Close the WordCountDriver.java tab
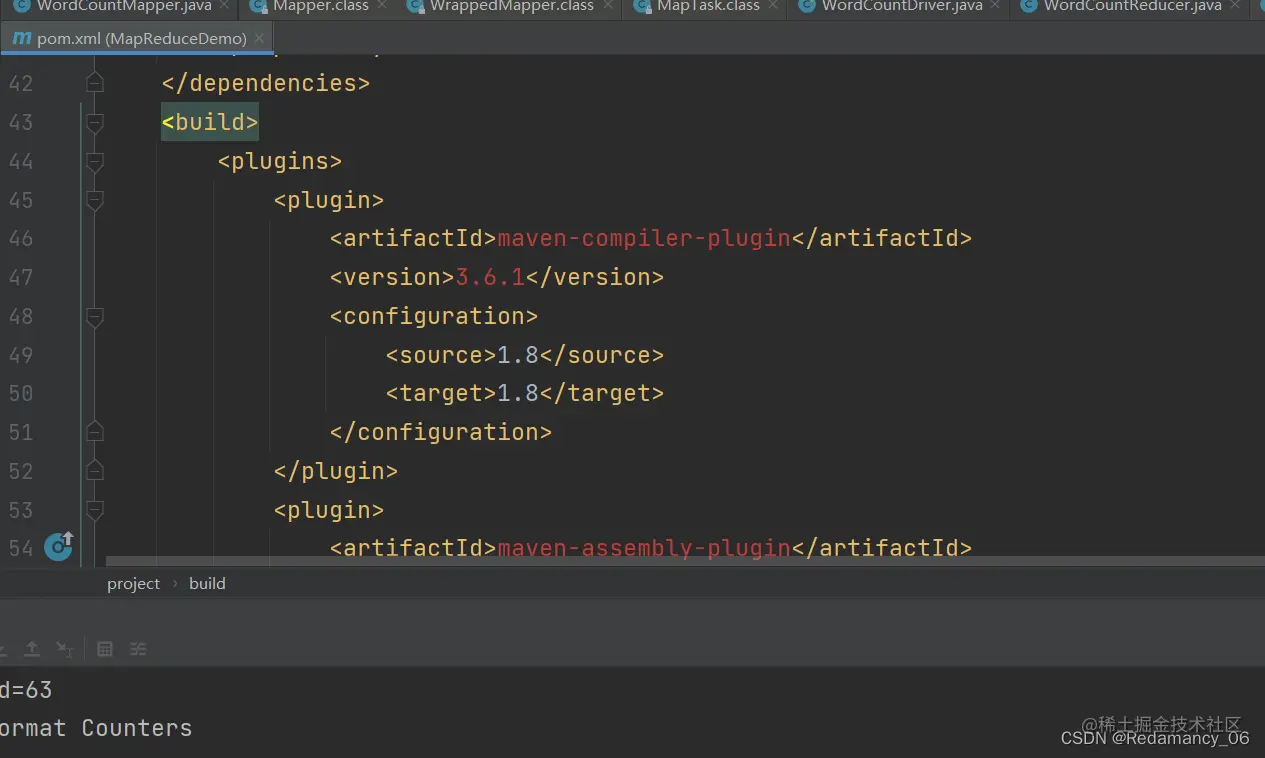 [x=996, y=6]
